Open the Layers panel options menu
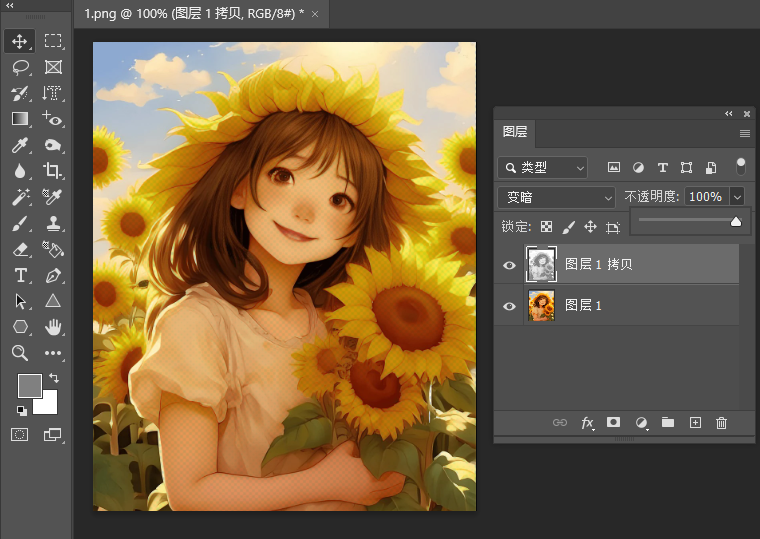The image size is (760, 539). (745, 133)
